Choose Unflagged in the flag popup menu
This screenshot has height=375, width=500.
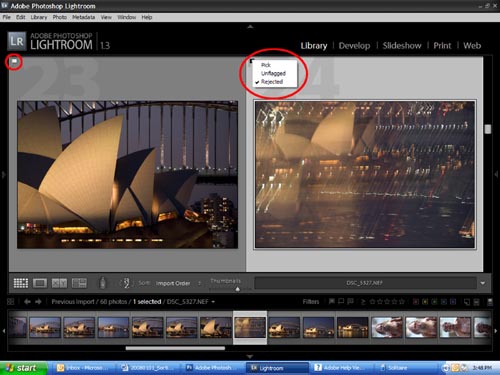pos(273,73)
